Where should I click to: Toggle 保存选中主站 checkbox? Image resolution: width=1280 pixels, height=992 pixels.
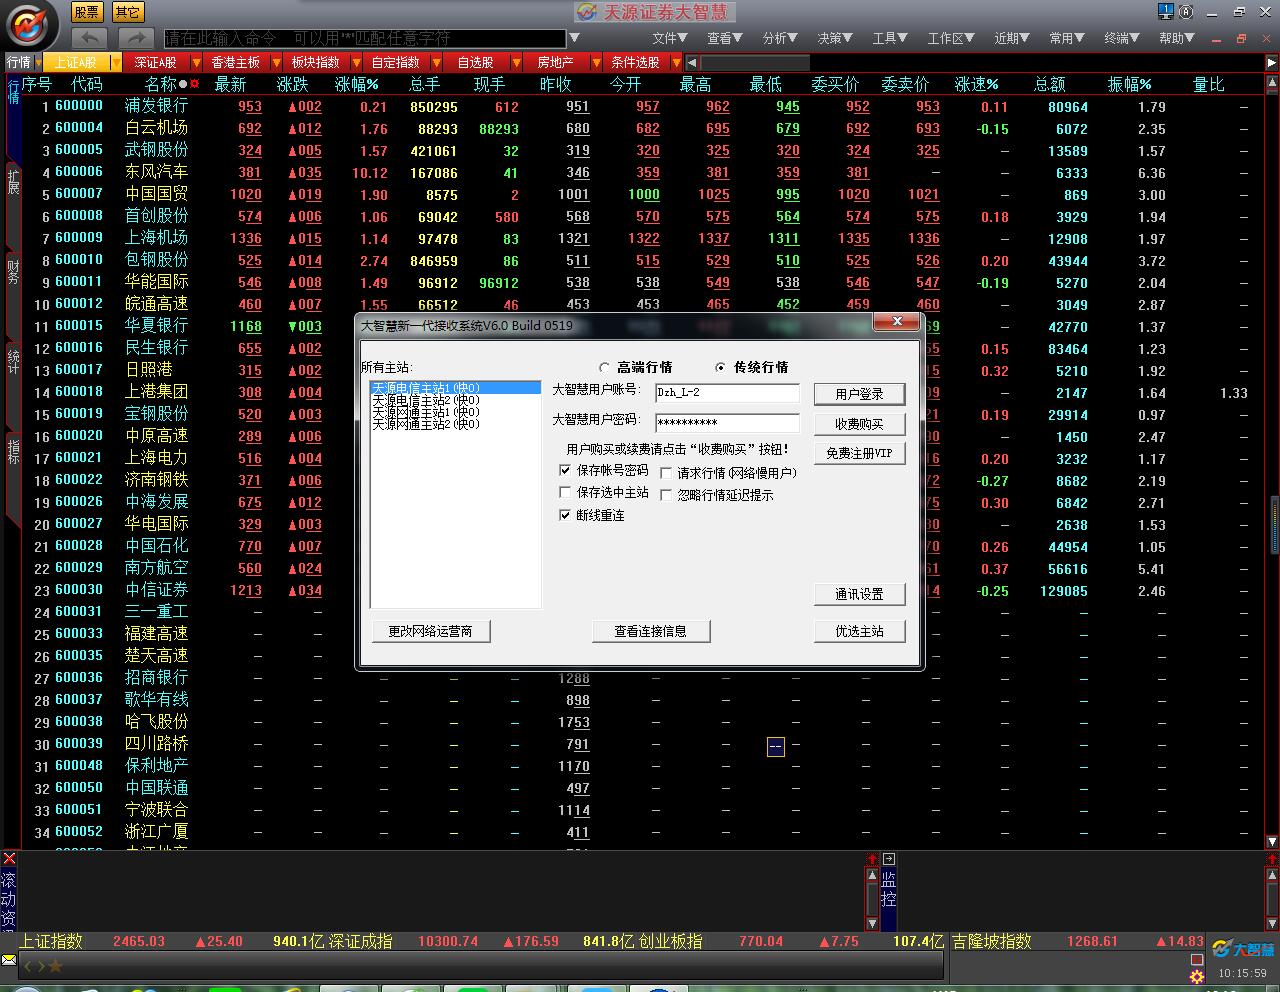[x=565, y=492]
